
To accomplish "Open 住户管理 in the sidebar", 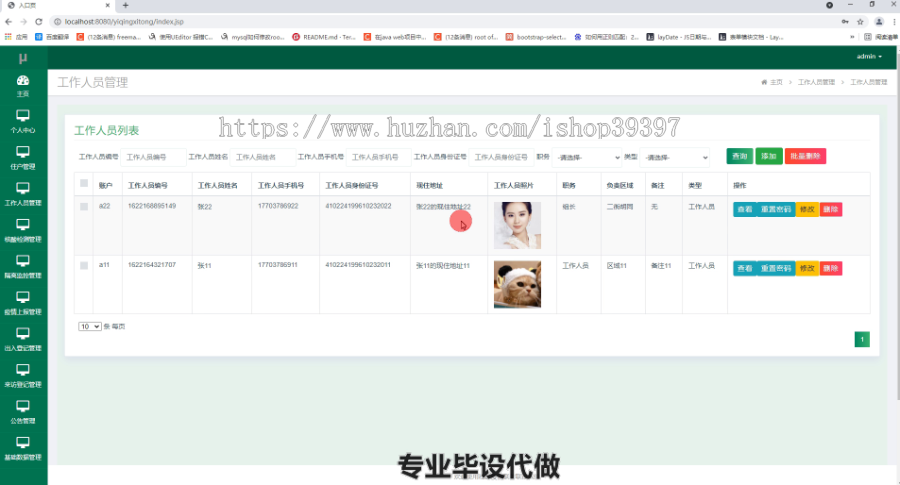I will [x=23, y=158].
